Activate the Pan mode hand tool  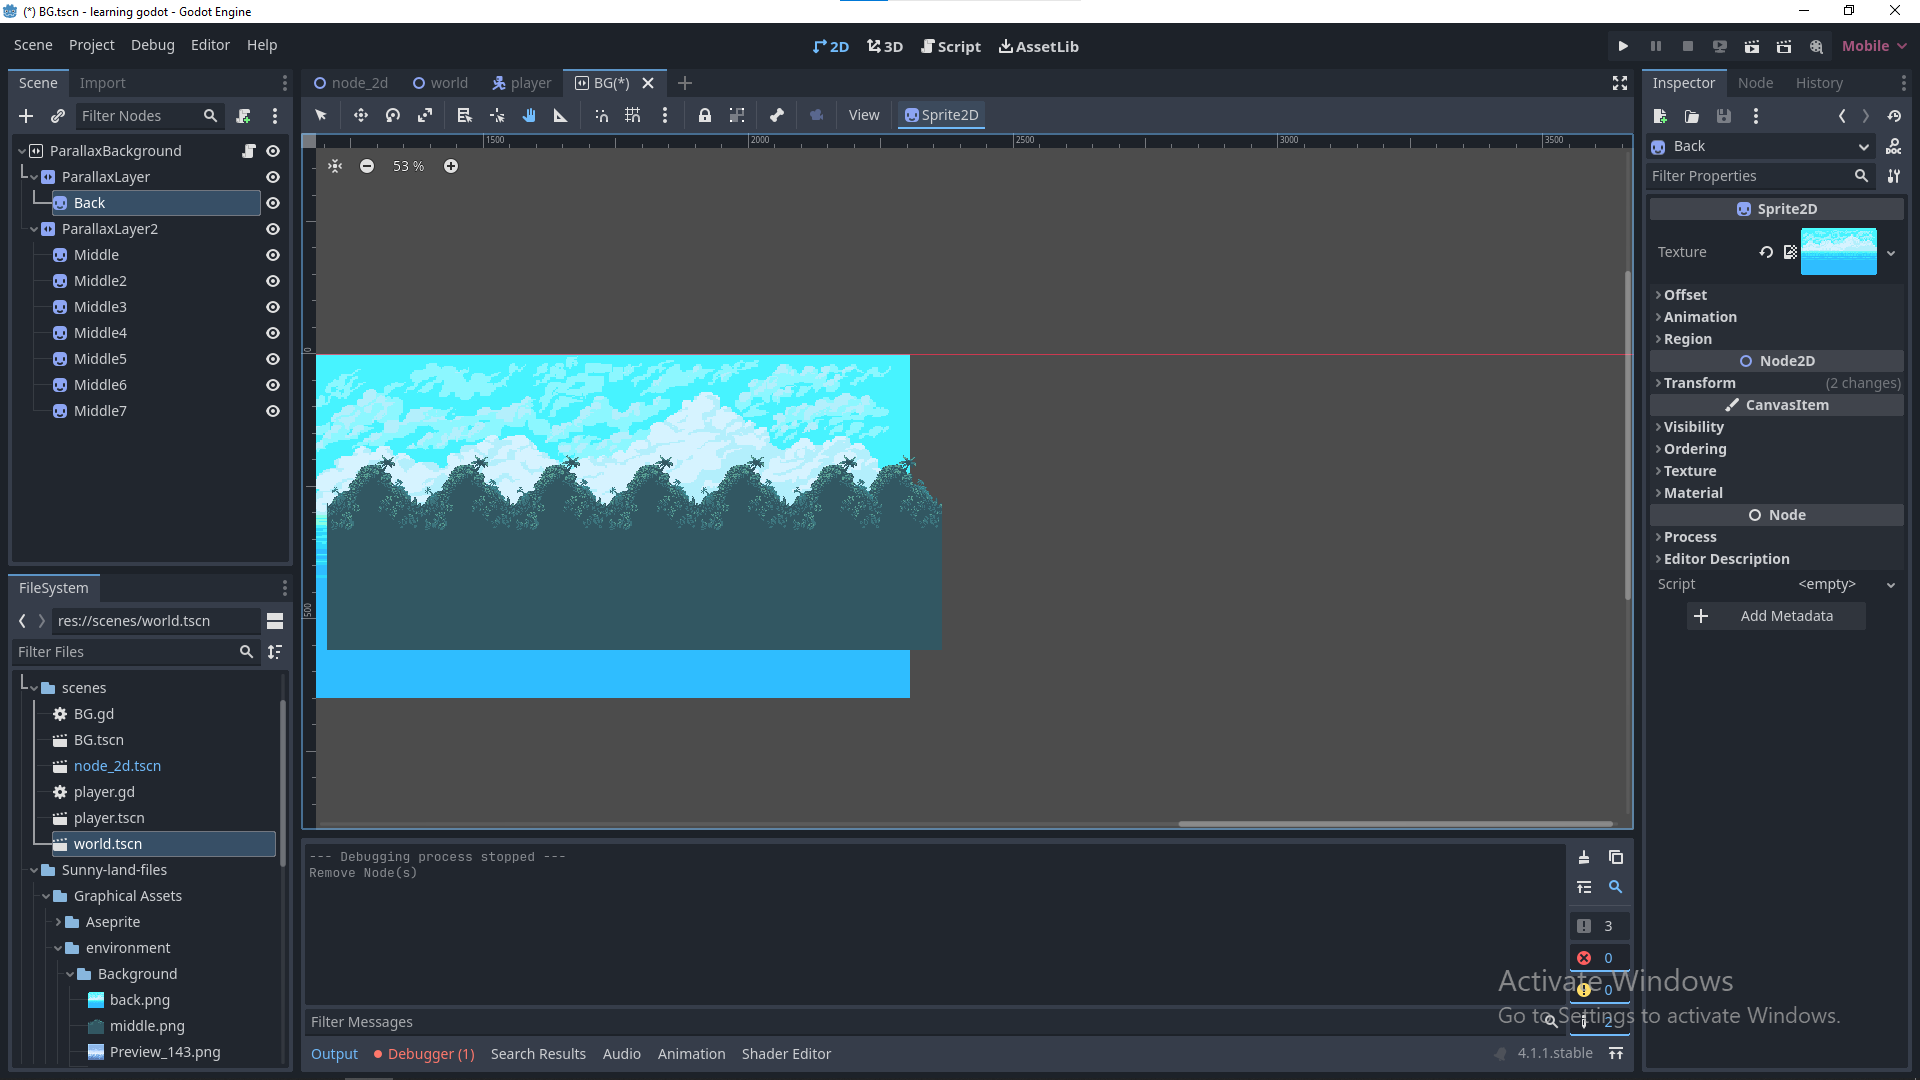tap(529, 115)
